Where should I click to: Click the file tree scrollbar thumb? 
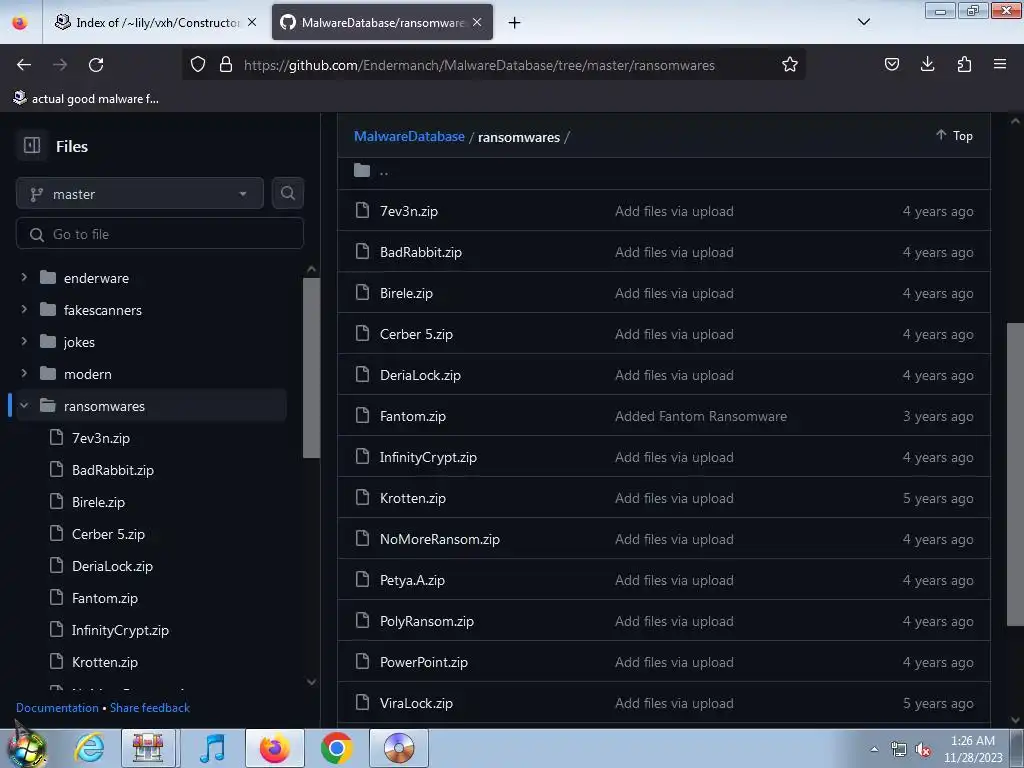[x=312, y=368]
